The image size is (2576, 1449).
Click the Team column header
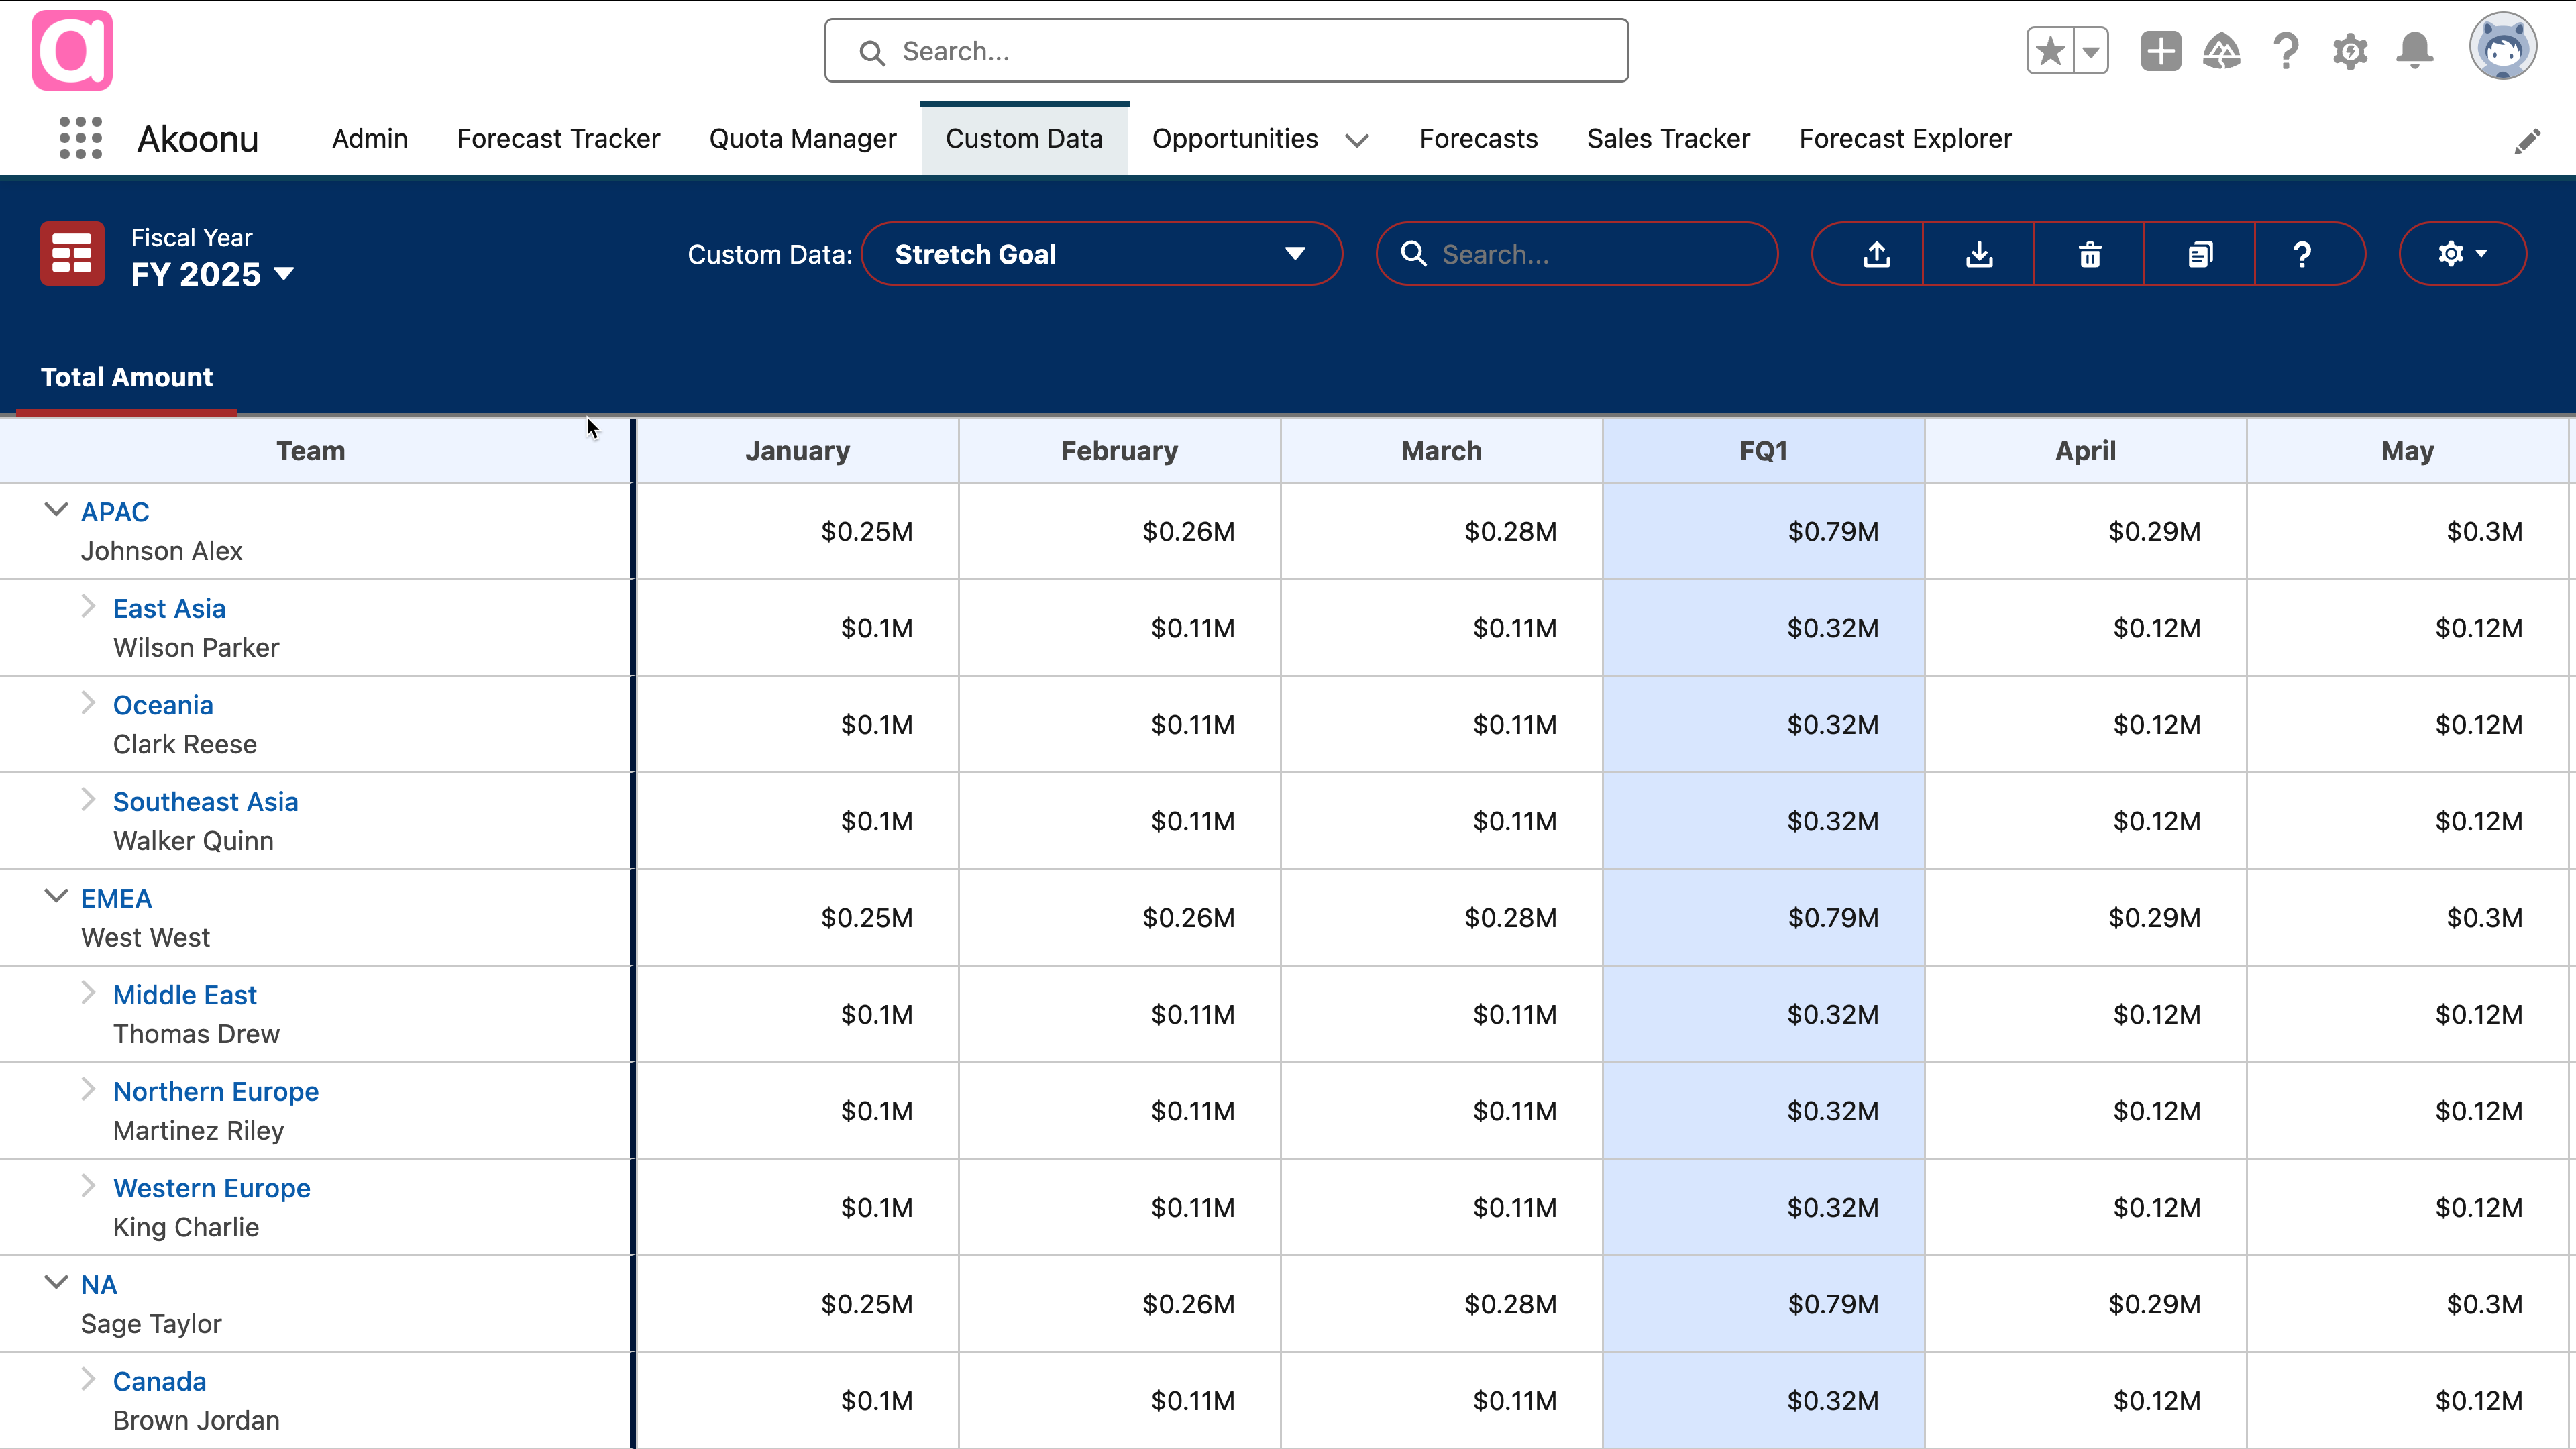click(x=311, y=451)
